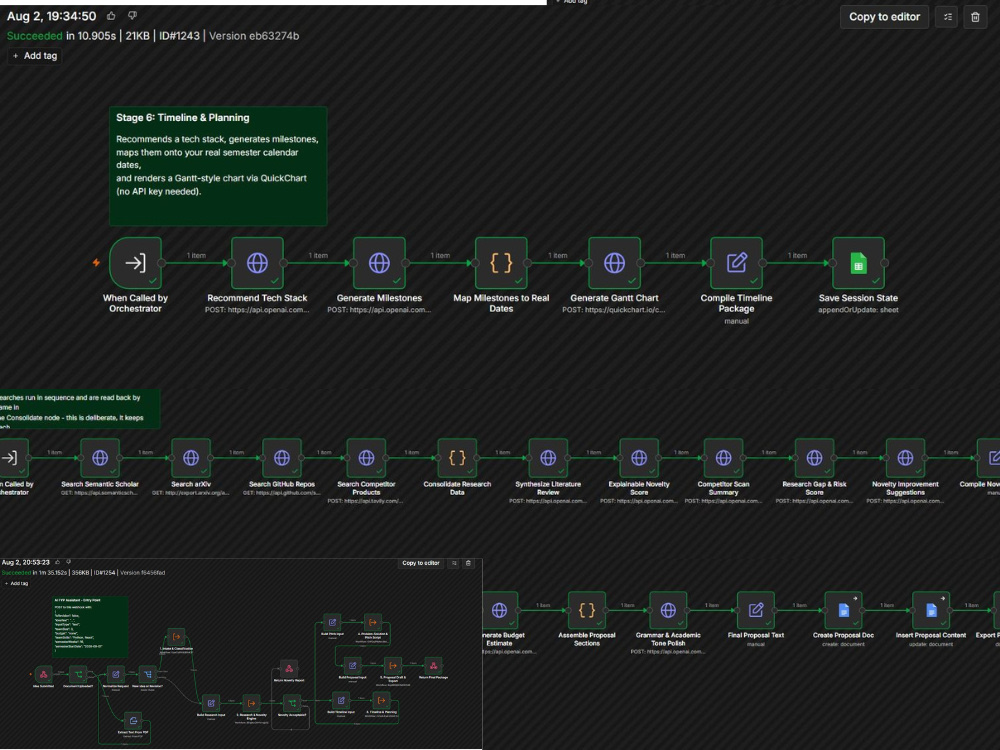Select the Competitor Scan Summary node
The height and width of the screenshot is (750, 1000).
723,458
